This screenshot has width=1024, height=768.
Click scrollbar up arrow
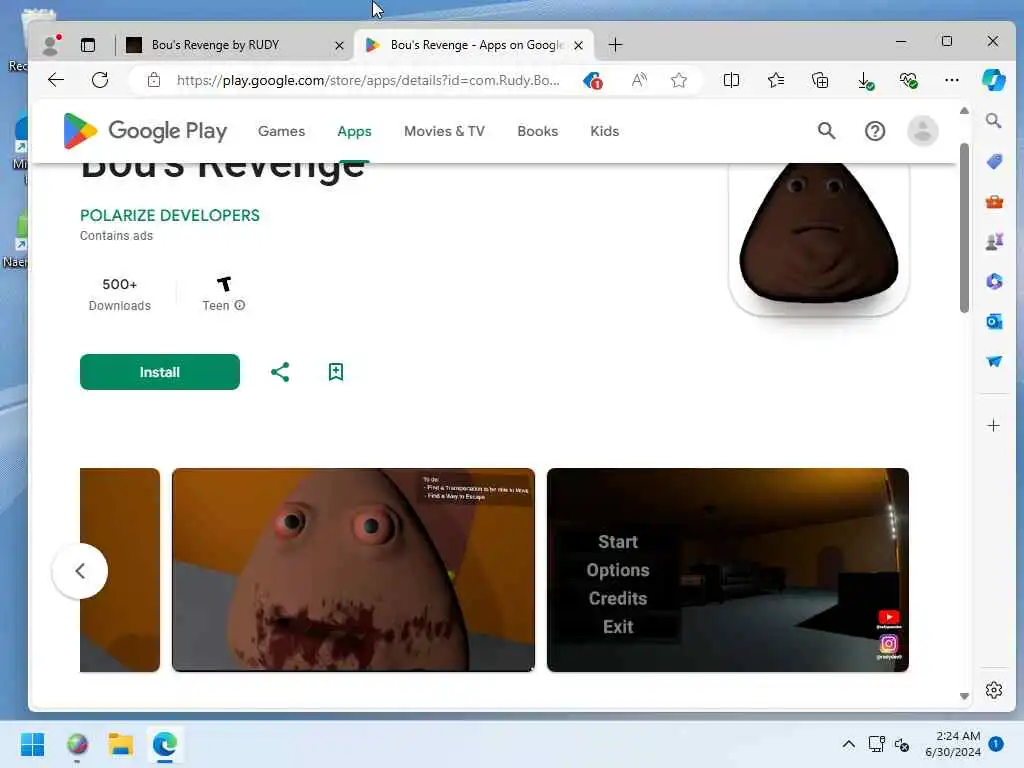point(964,110)
